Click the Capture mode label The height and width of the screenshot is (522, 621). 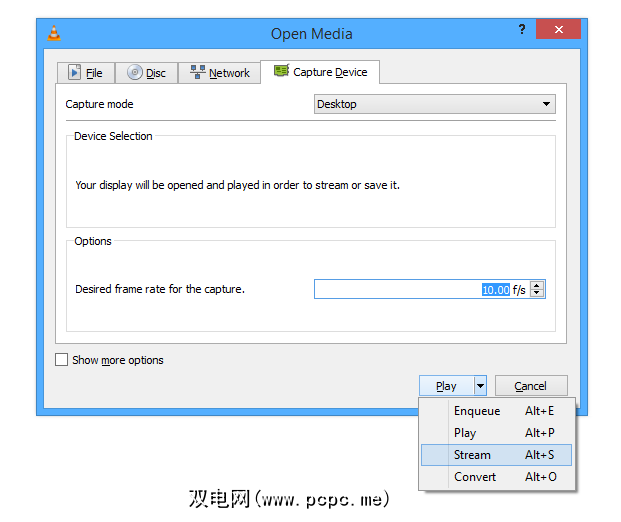99,104
